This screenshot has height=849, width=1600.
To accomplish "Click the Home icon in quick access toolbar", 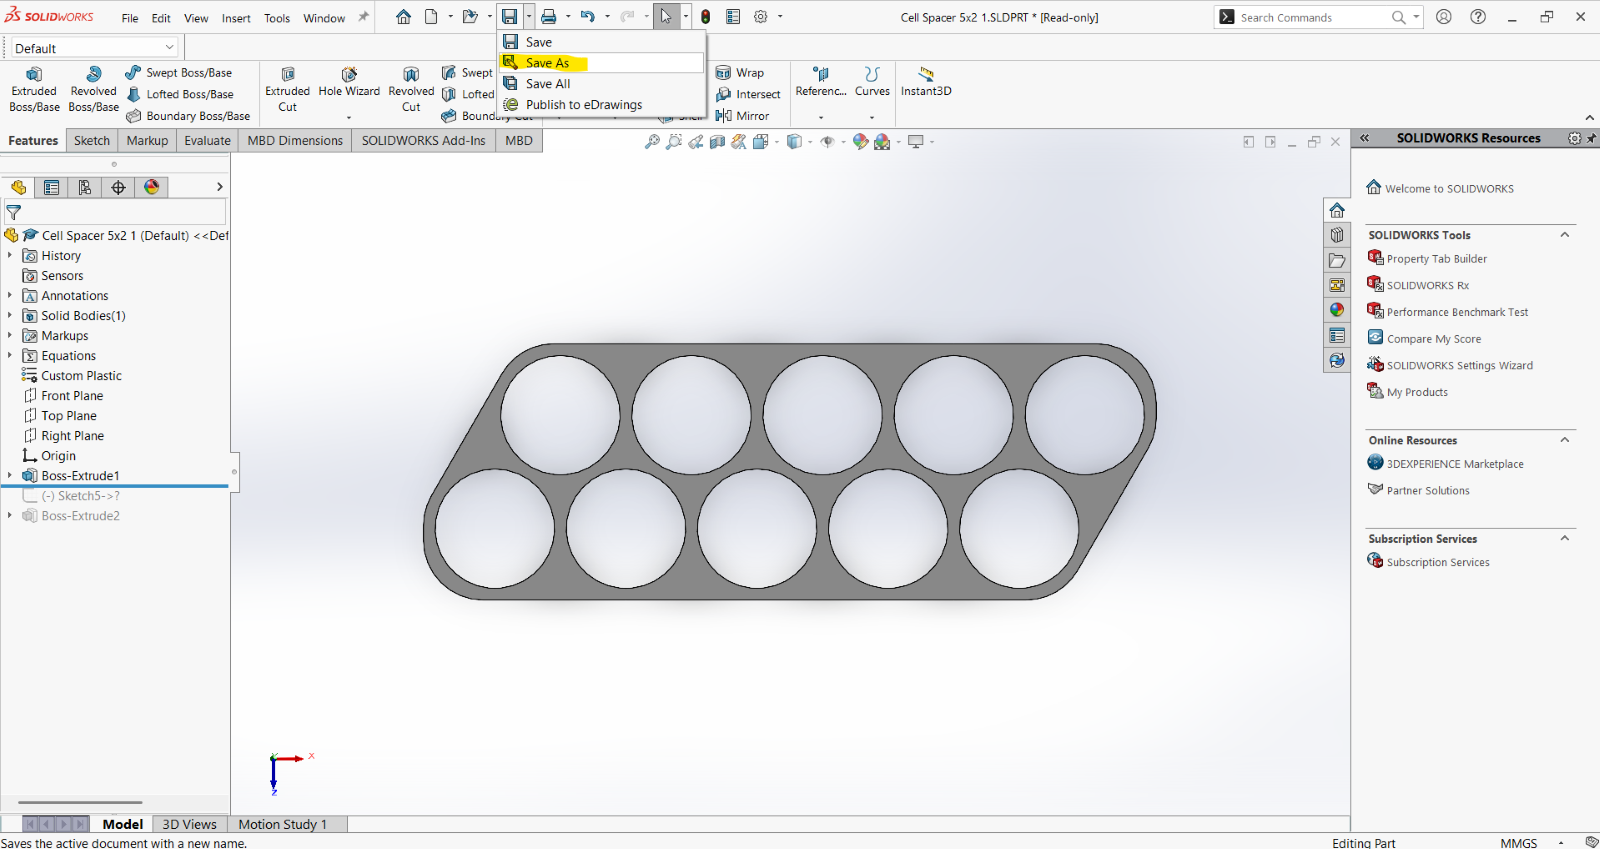I will [403, 17].
